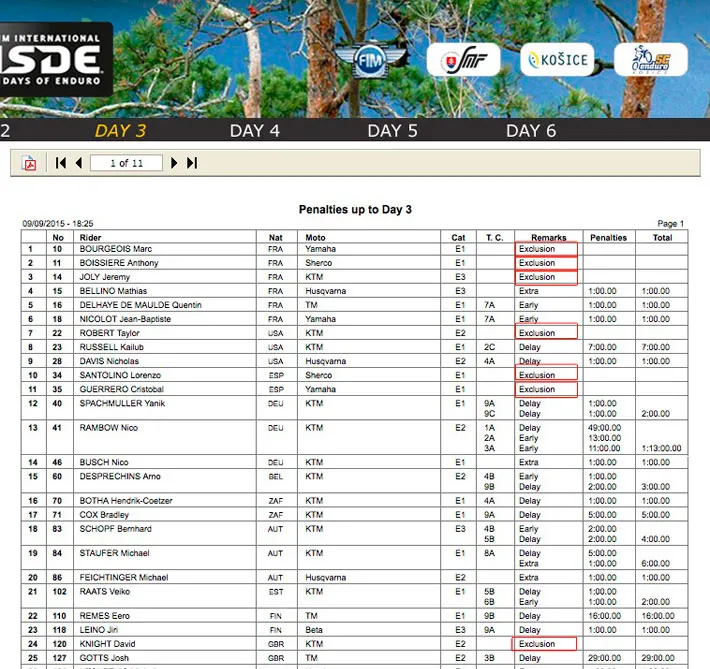This screenshot has height=669, width=710.
Task: Select rider 'BOURGEOIS Marc'
Action: point(115,249)
